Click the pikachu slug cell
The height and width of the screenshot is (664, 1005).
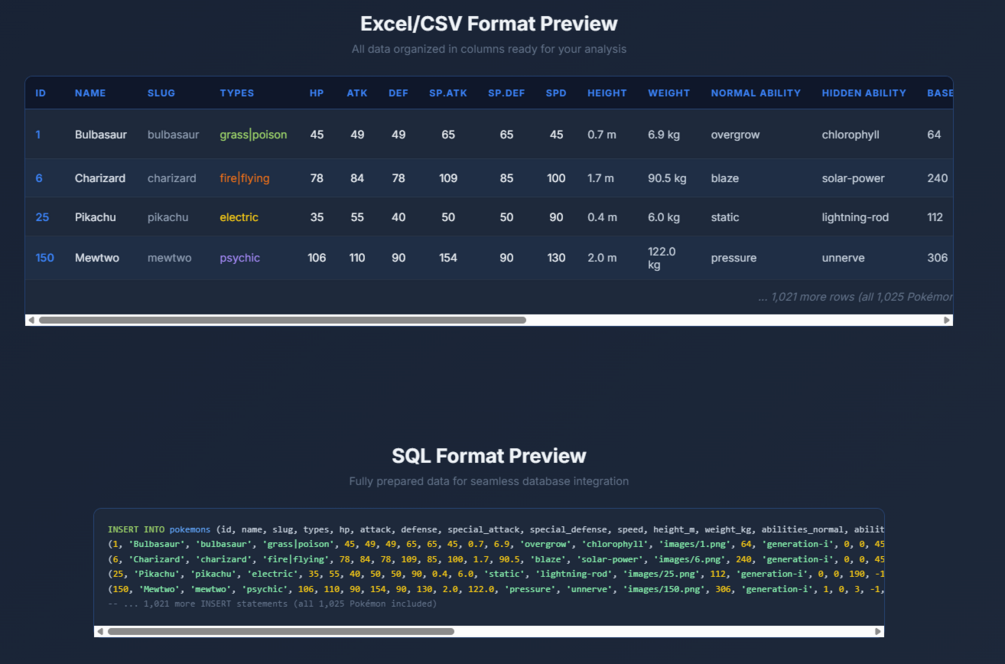[x=168, y=217]
